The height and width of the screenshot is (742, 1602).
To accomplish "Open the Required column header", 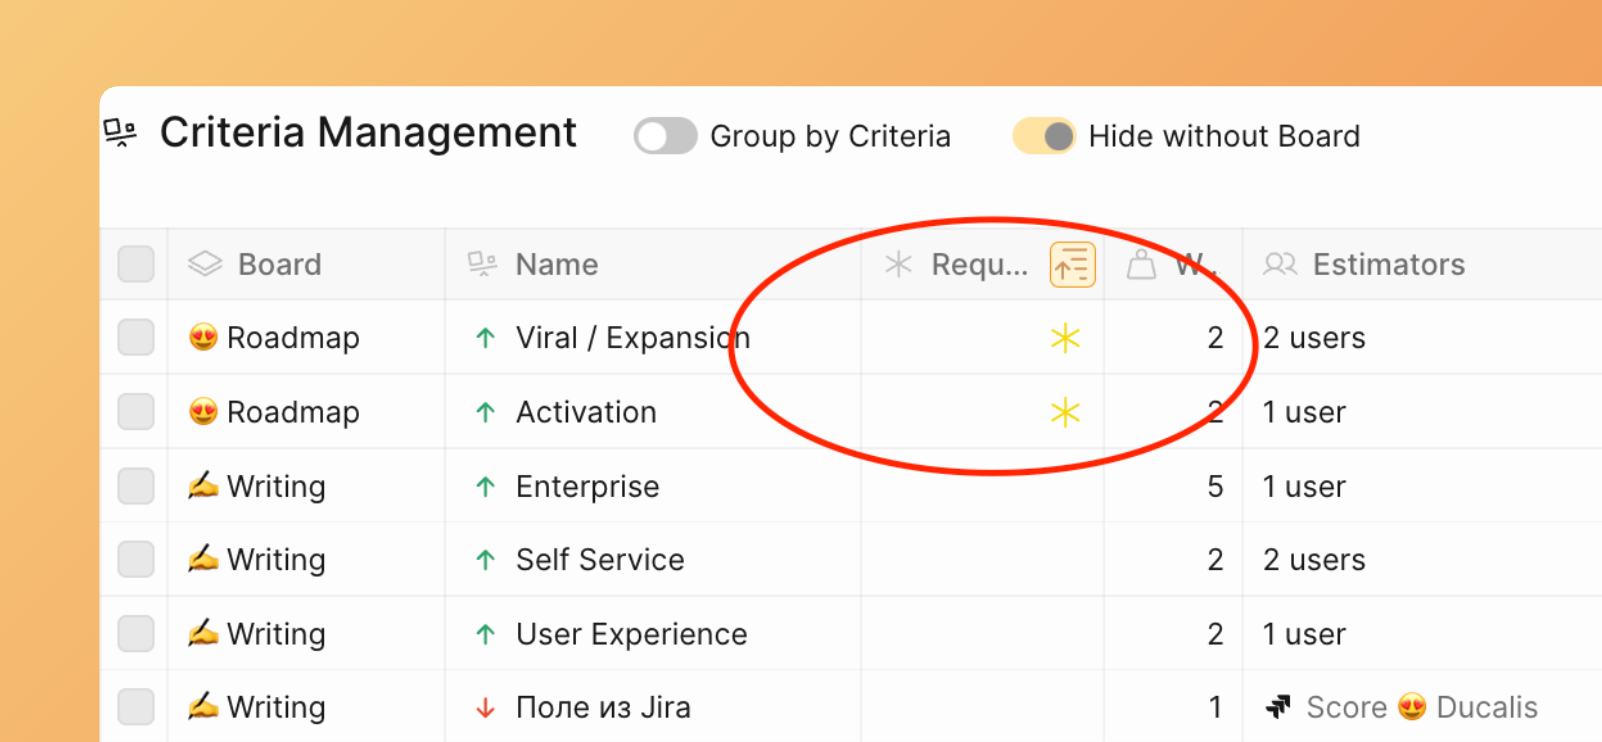I will [x=978, y=265].
